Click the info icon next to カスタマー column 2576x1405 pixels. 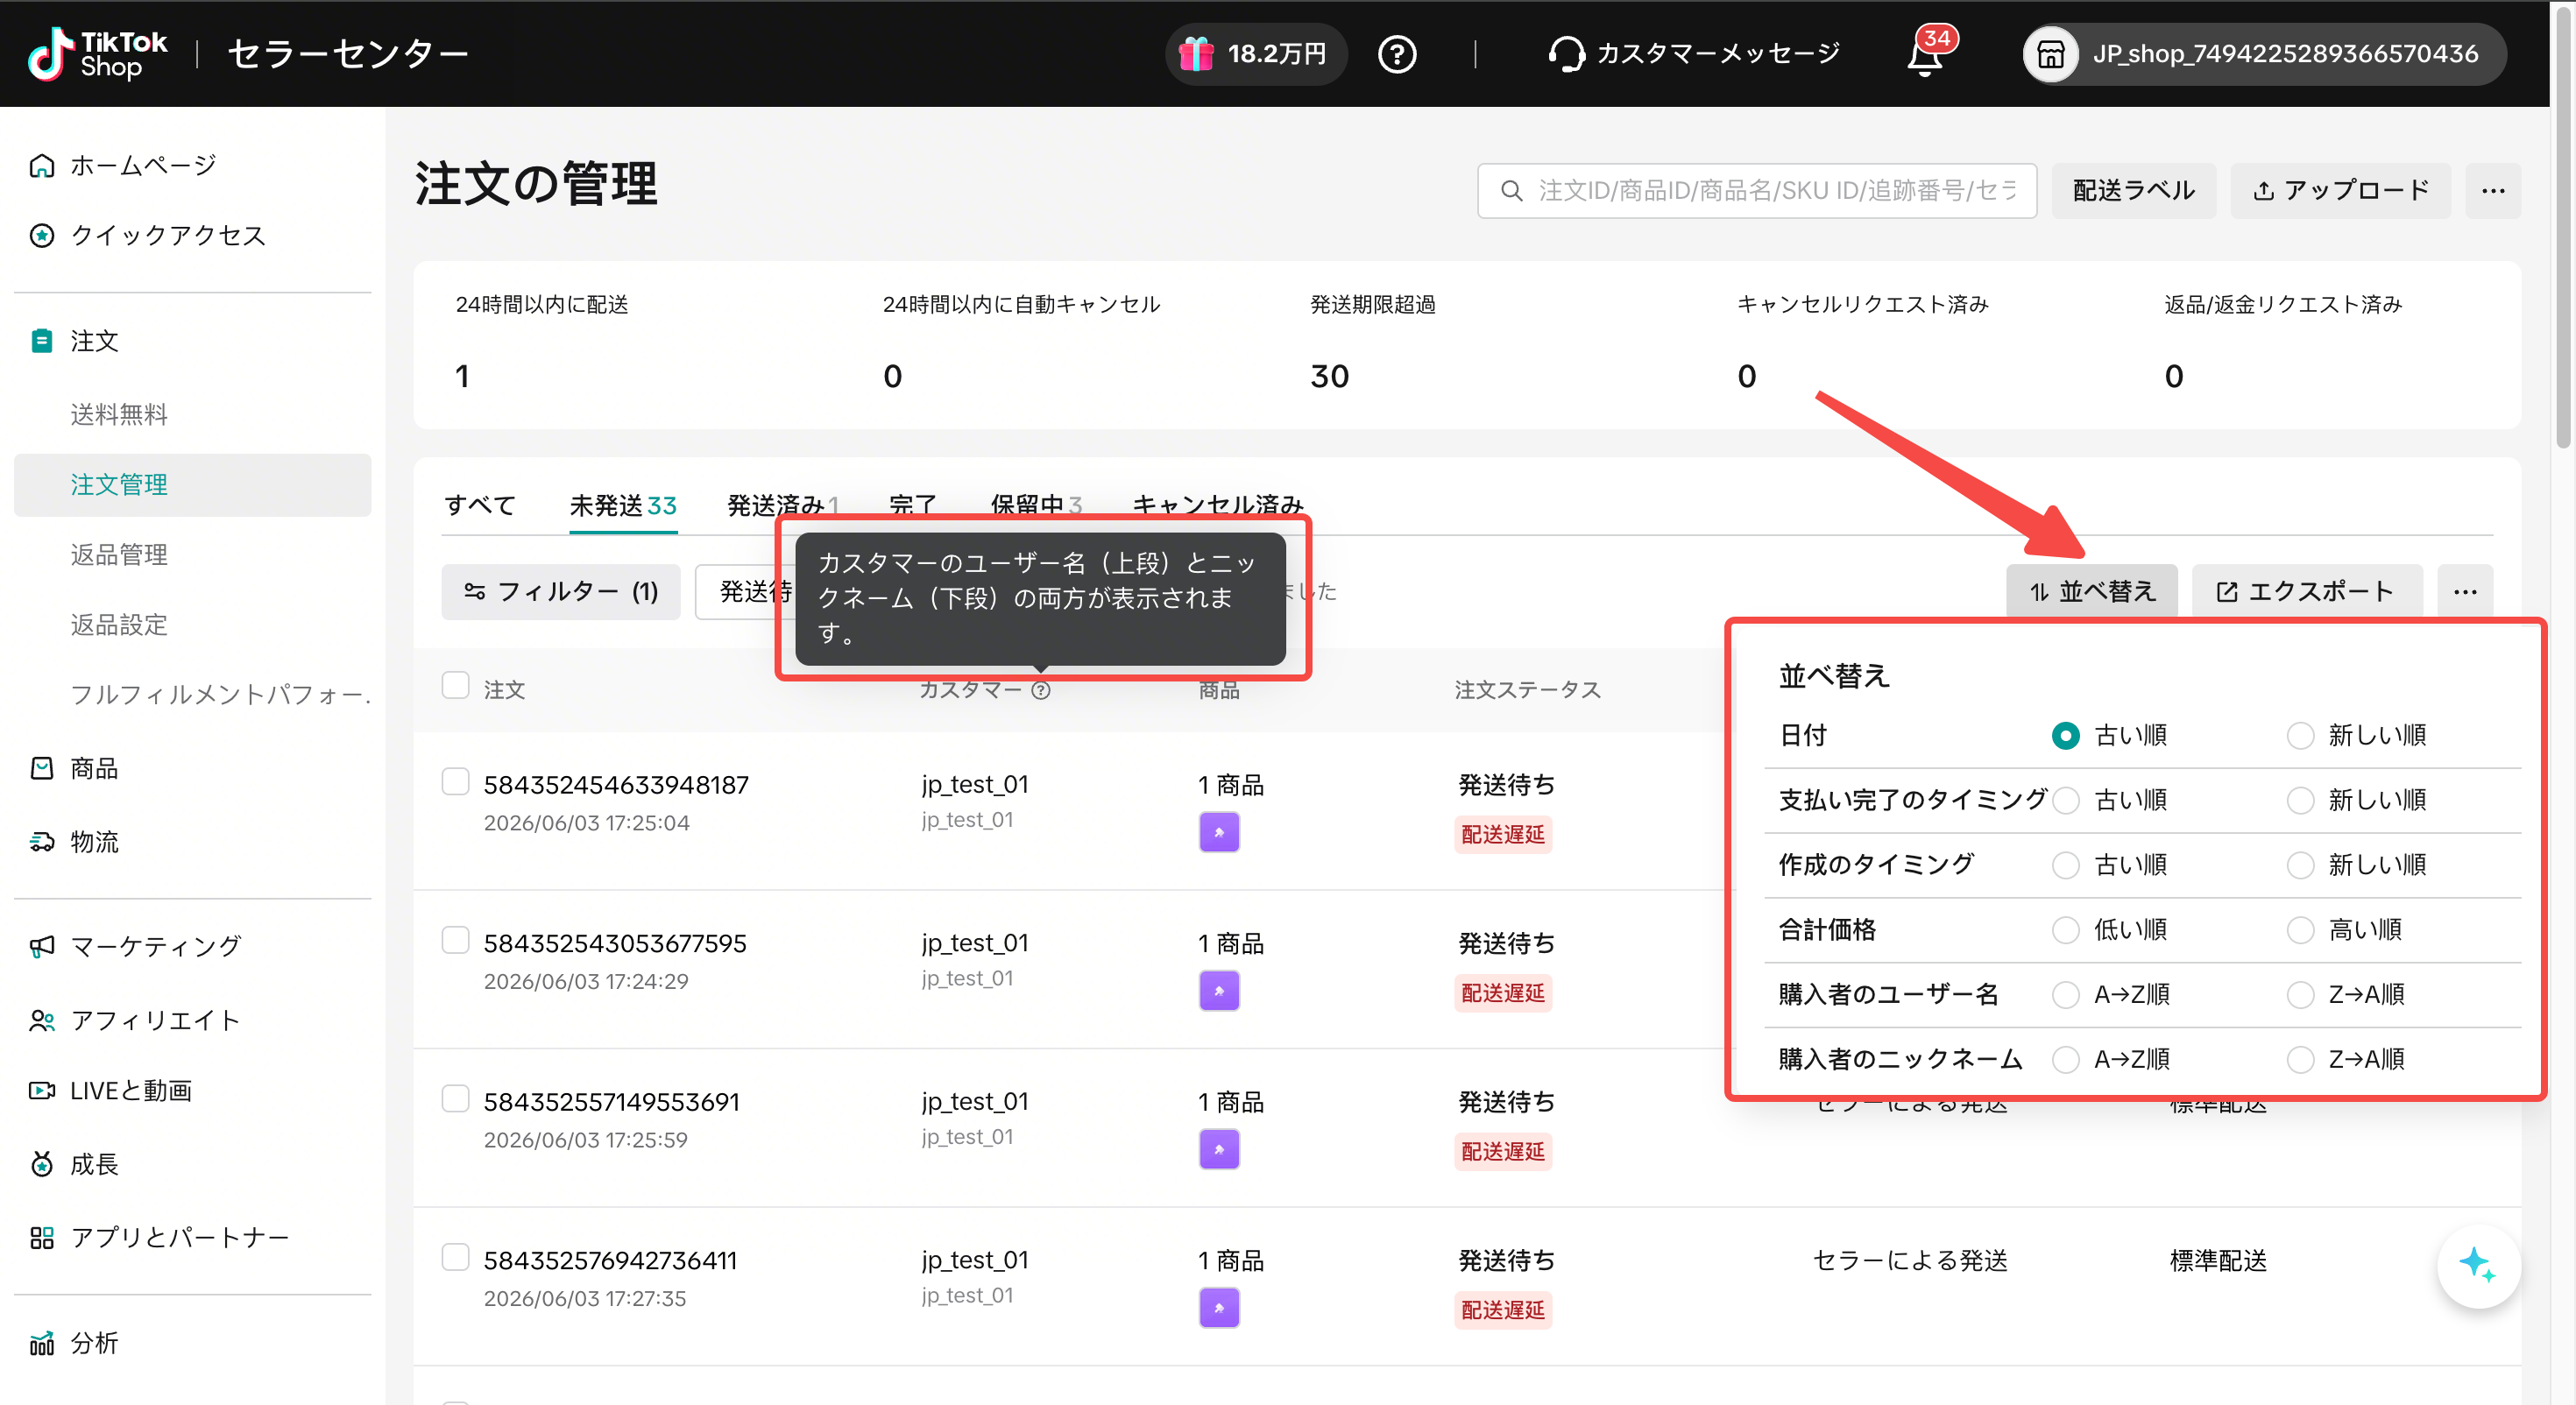1041,690
